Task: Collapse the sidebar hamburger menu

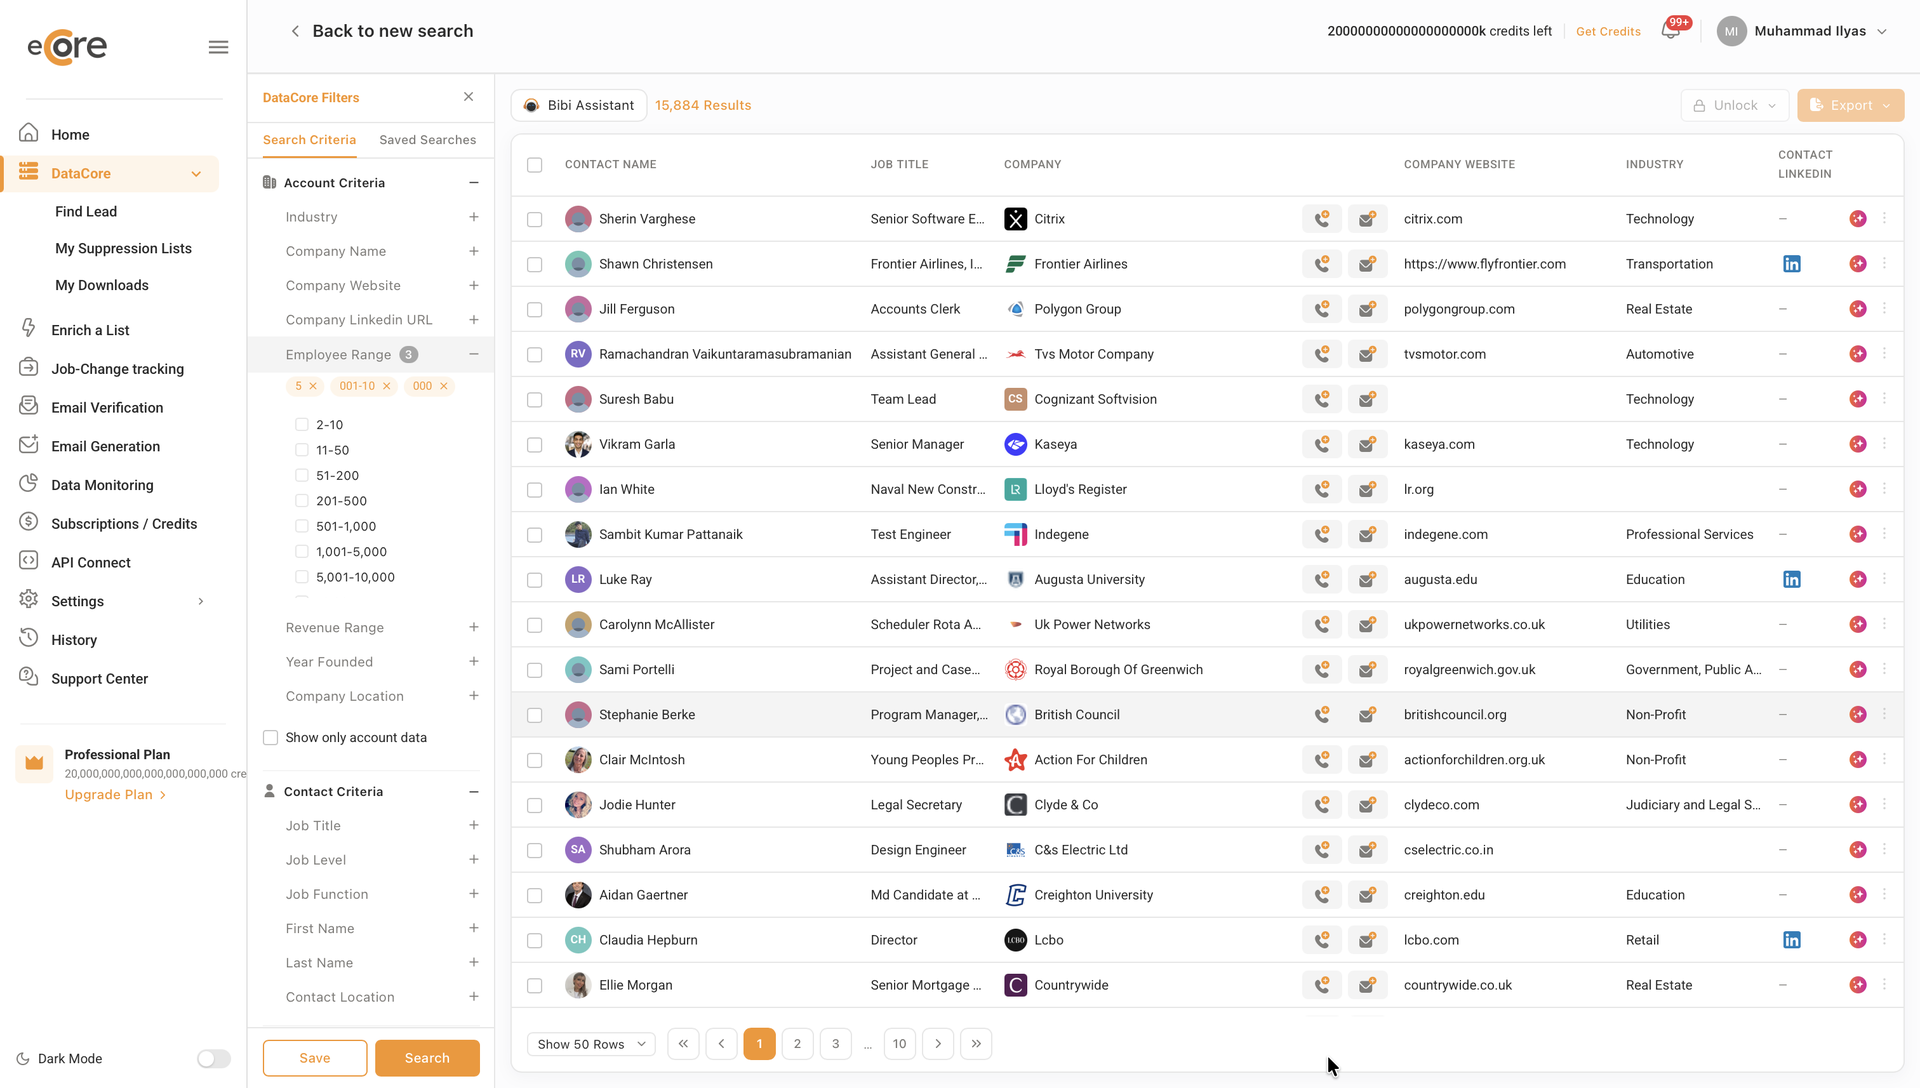Action: [x=218, y=47]
